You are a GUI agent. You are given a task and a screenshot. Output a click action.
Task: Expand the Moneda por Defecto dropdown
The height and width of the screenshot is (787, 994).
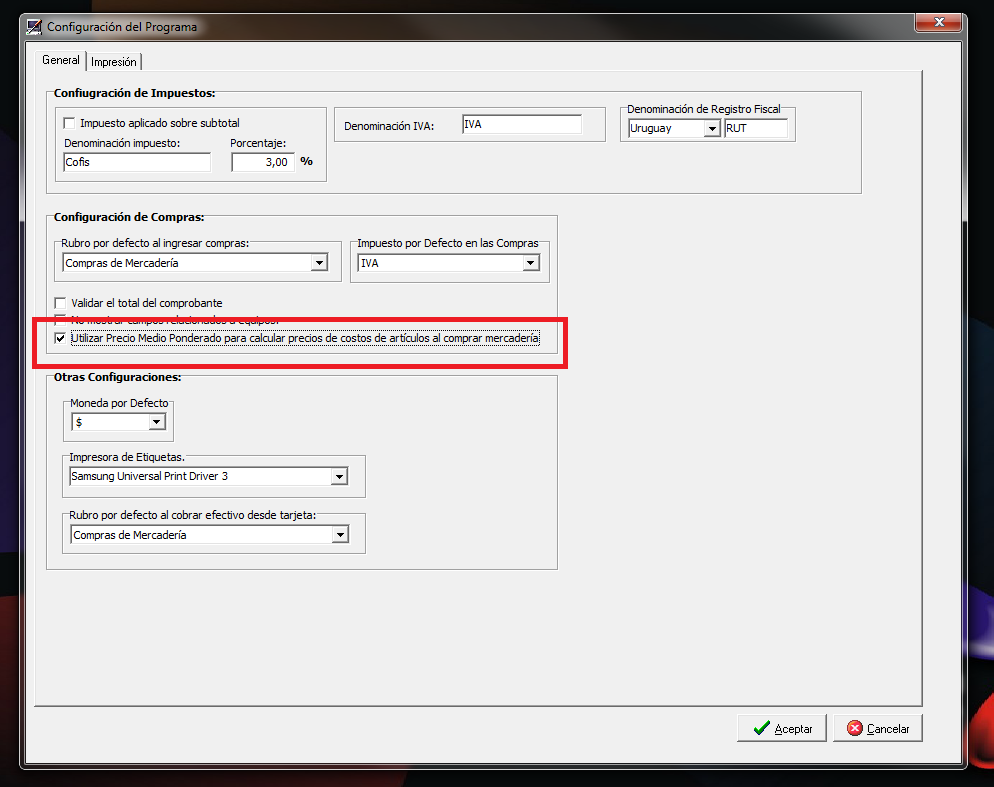156,423
